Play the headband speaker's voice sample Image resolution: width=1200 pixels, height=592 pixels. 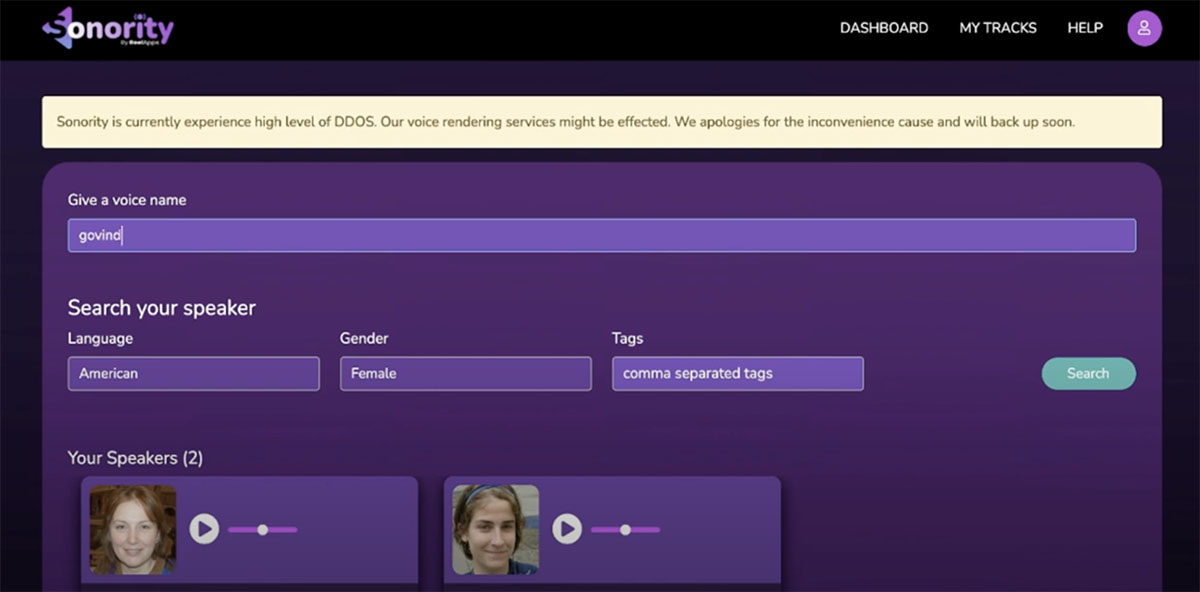[x=567, y=529]
